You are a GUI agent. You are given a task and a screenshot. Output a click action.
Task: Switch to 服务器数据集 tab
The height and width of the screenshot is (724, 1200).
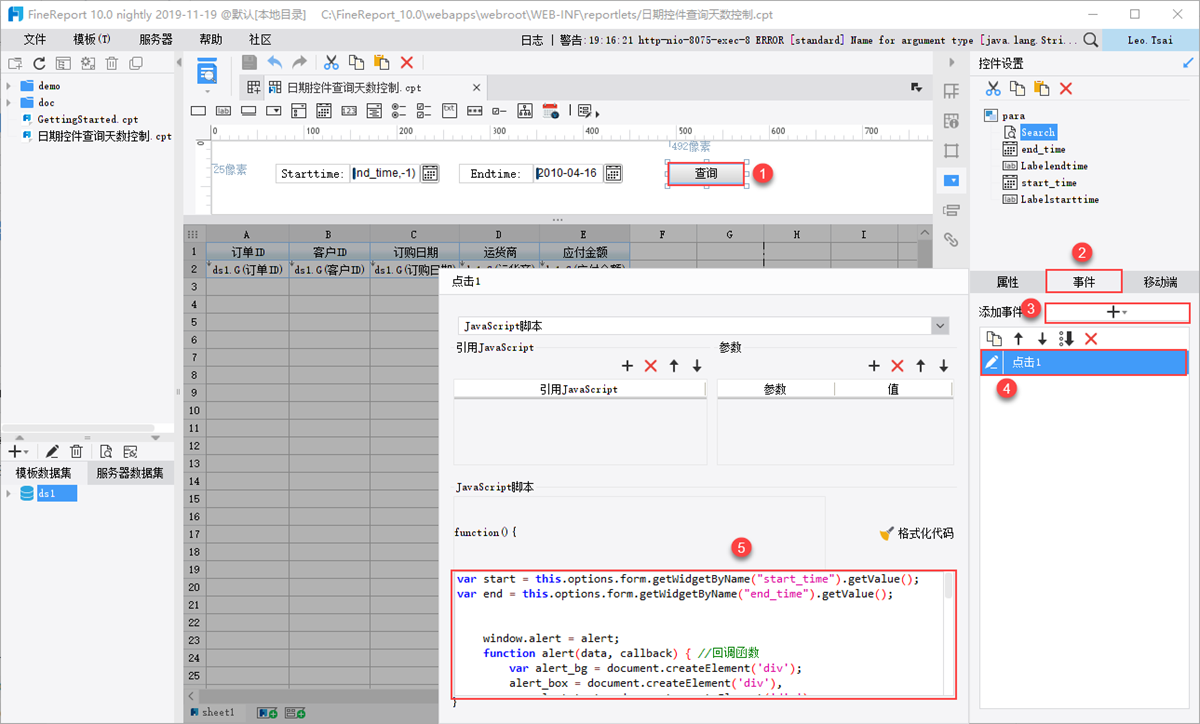pos(130,473)
